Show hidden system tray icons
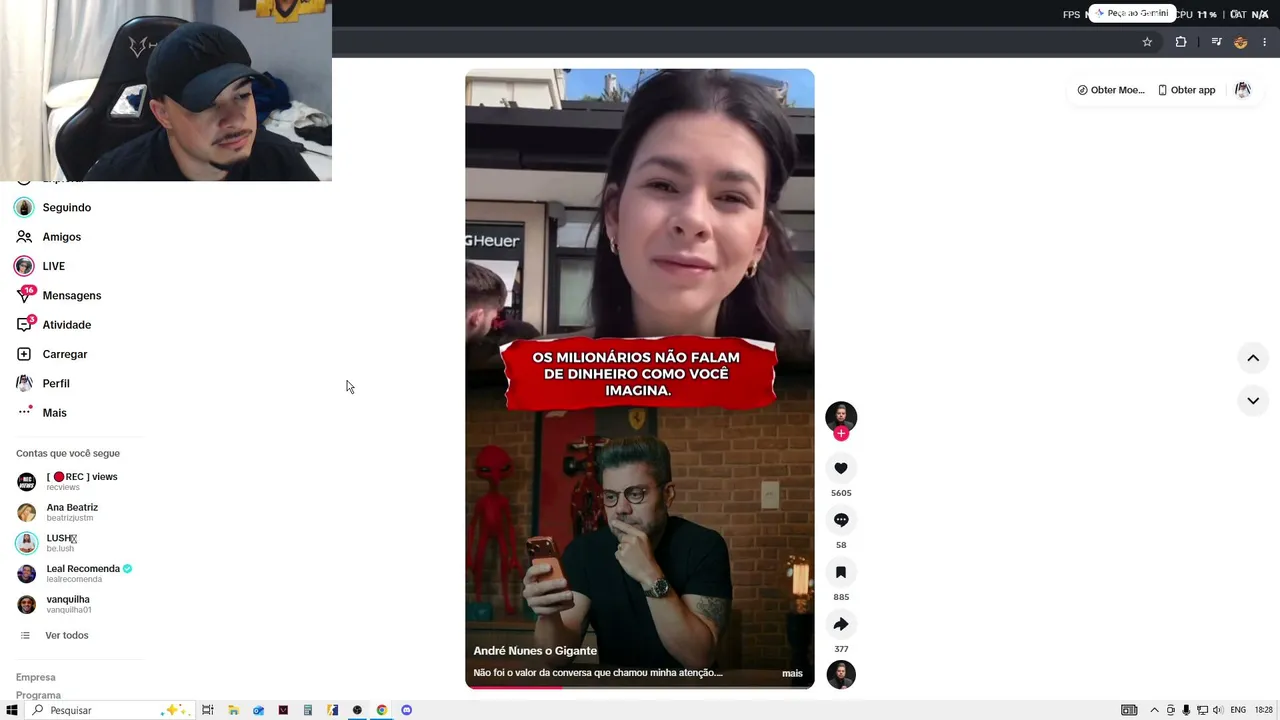Screen dimensions: 1280x720 point(1154,710)
